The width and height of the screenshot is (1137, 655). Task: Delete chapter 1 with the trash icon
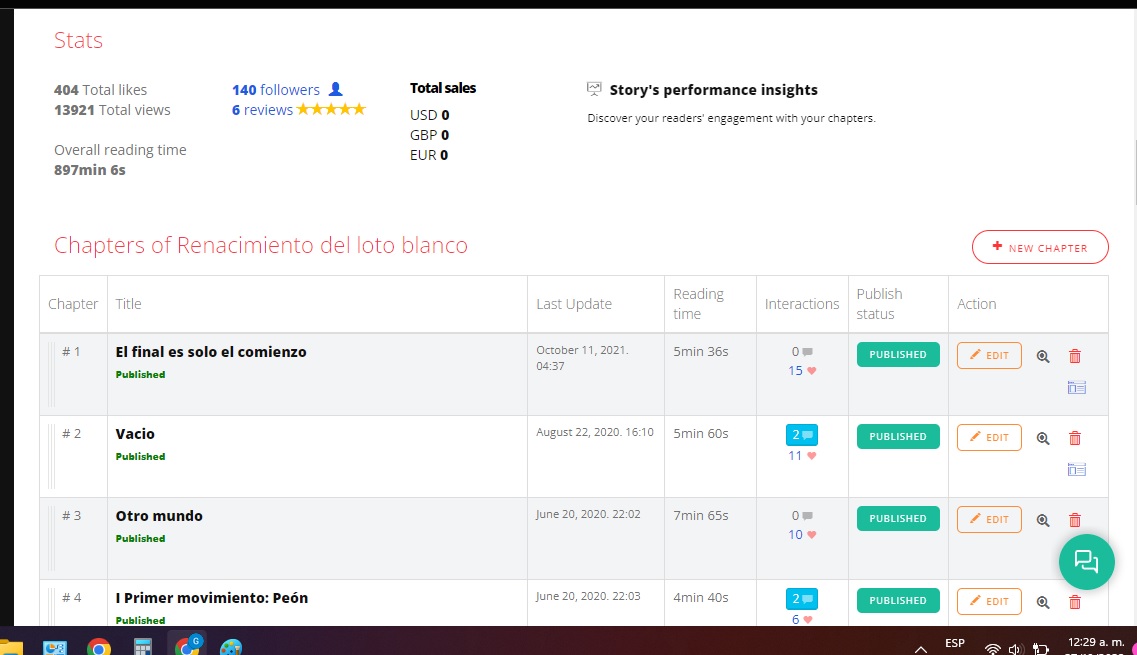[1075, 356]
